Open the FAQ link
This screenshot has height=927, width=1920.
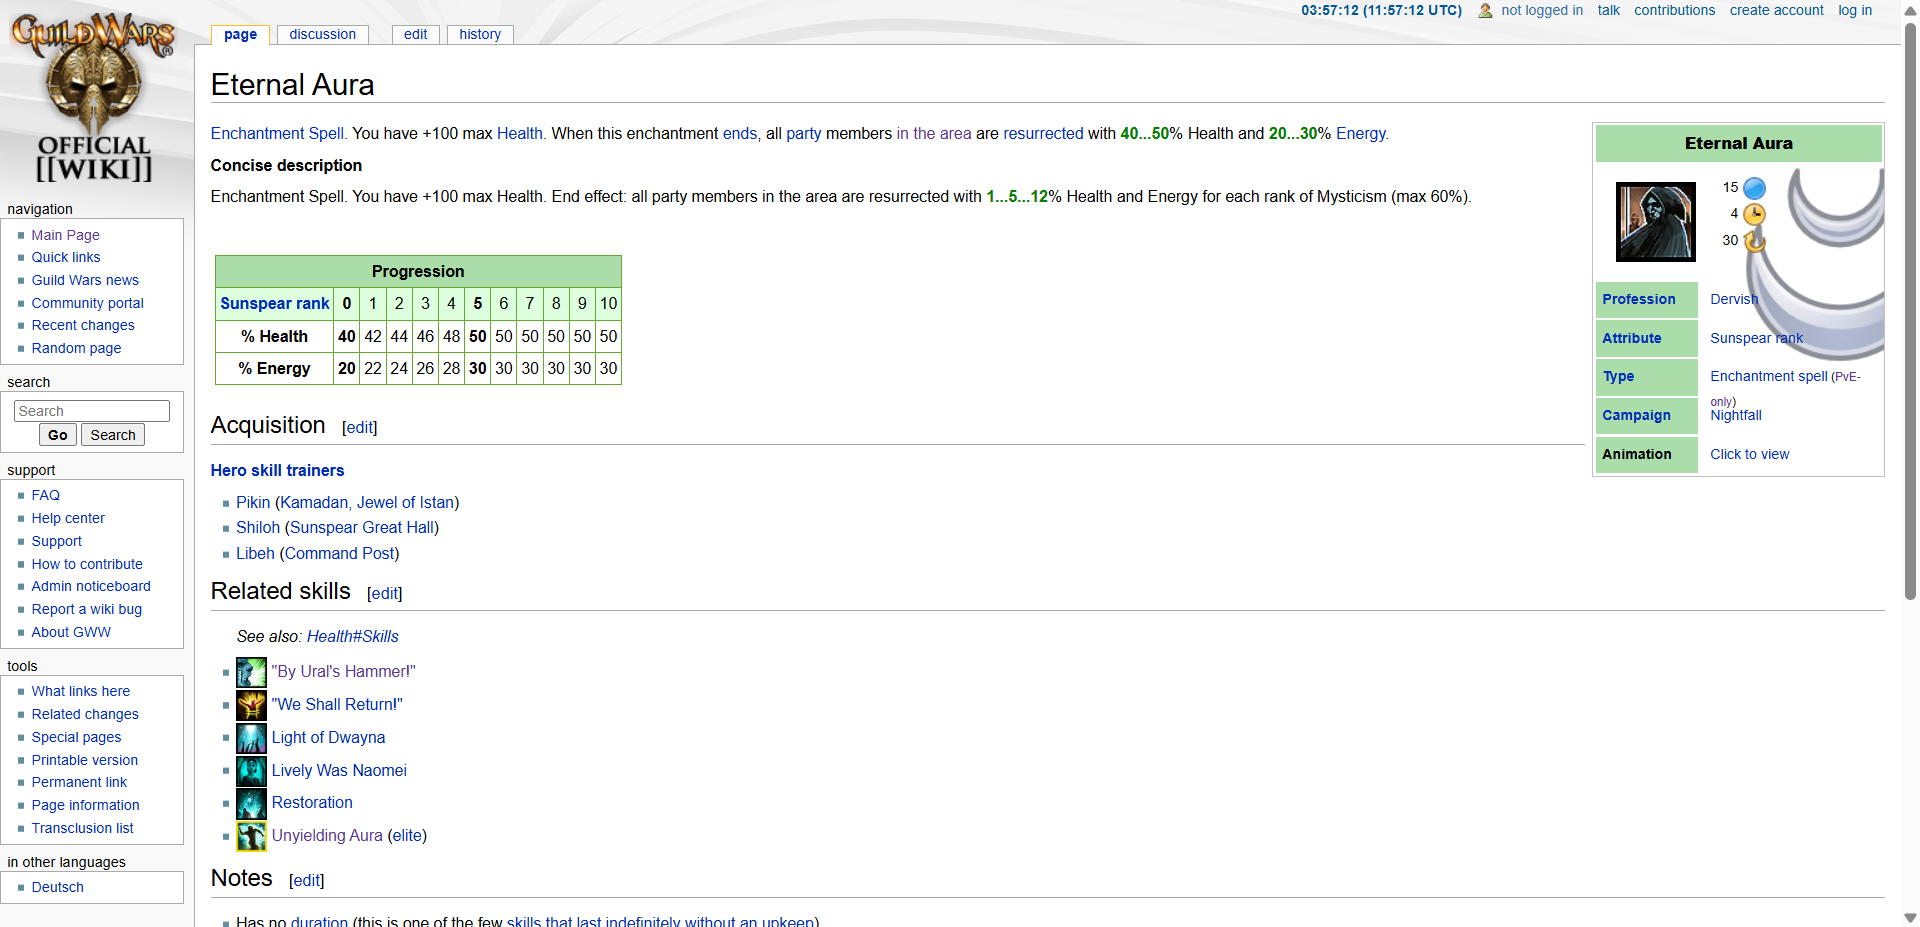[x=45, y=495]
